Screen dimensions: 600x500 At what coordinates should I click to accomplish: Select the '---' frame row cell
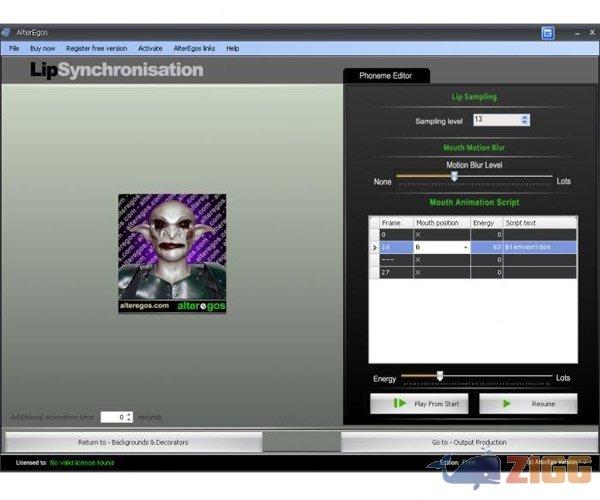click(x=396, y=260)
